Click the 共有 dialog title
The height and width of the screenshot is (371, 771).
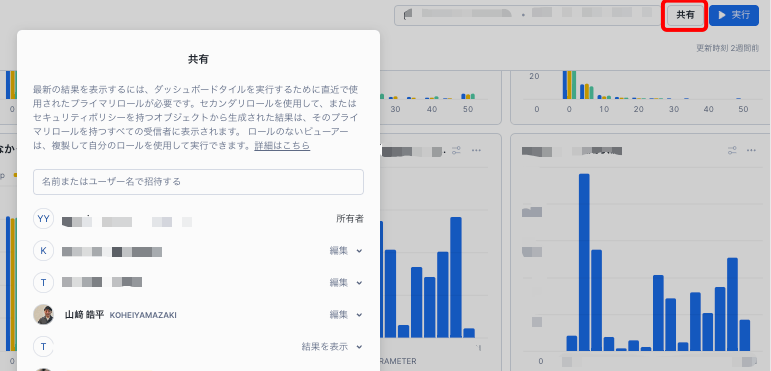click(x=198, y=59)
